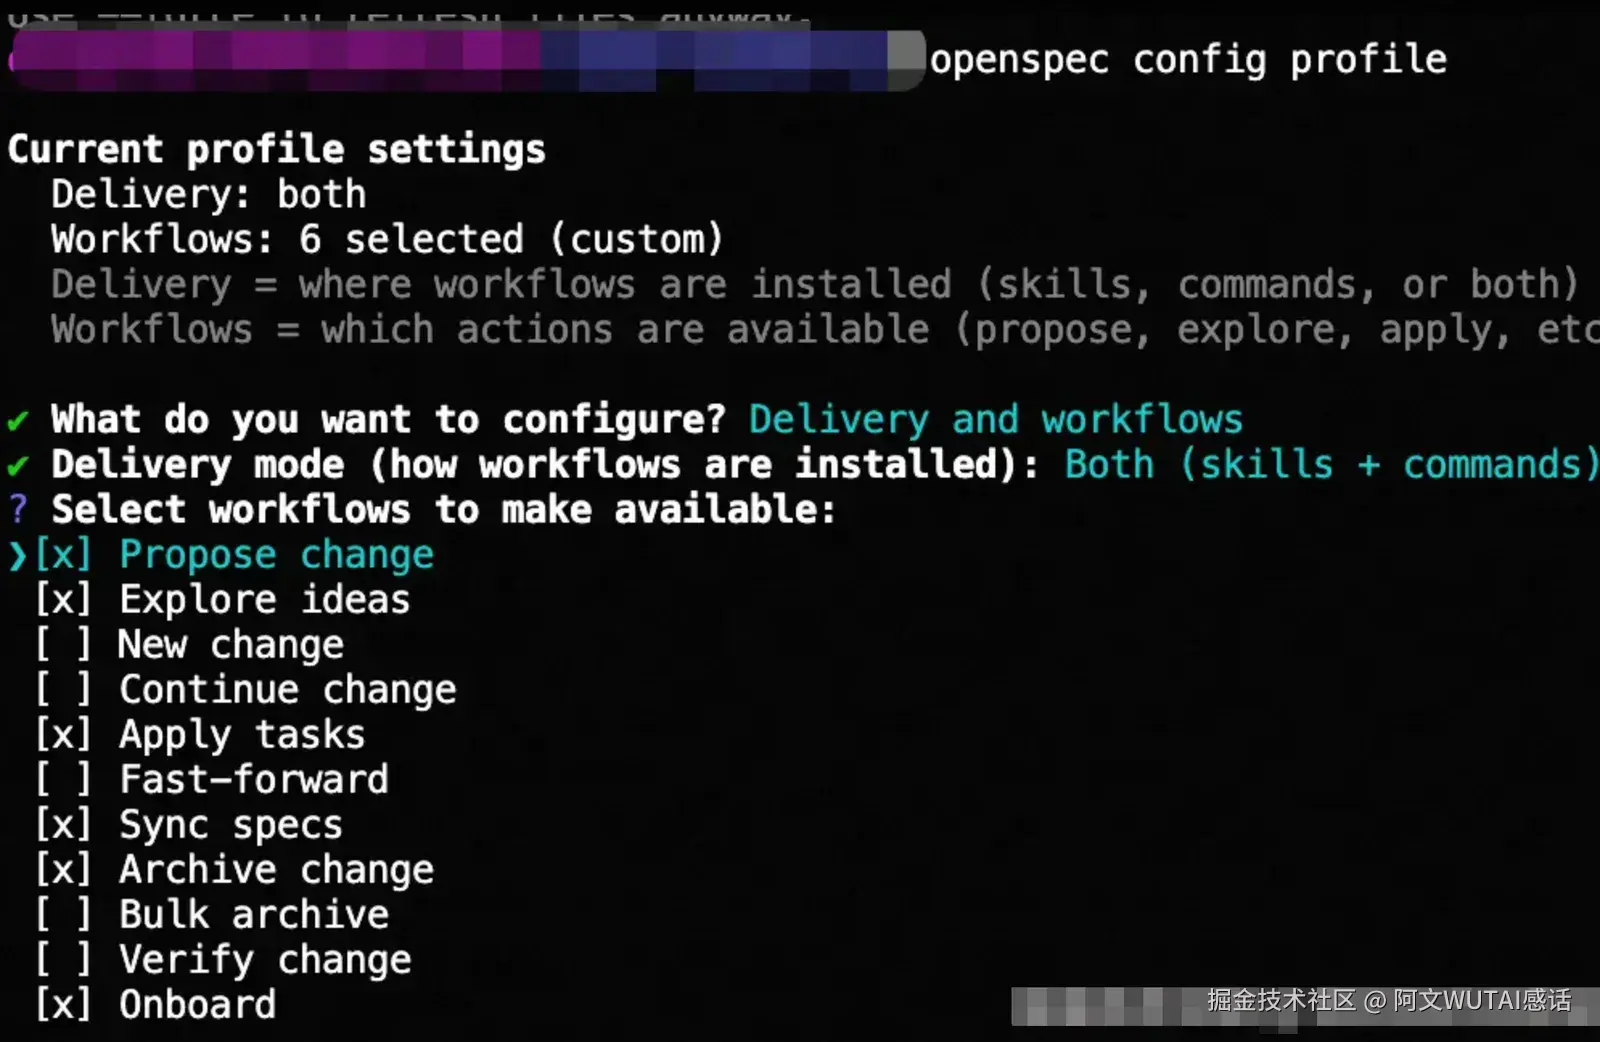Viewport: 1600px width, 1042px height.
Task: Click the cursor arrow beside Propose change
Action: tap(17, 555)
